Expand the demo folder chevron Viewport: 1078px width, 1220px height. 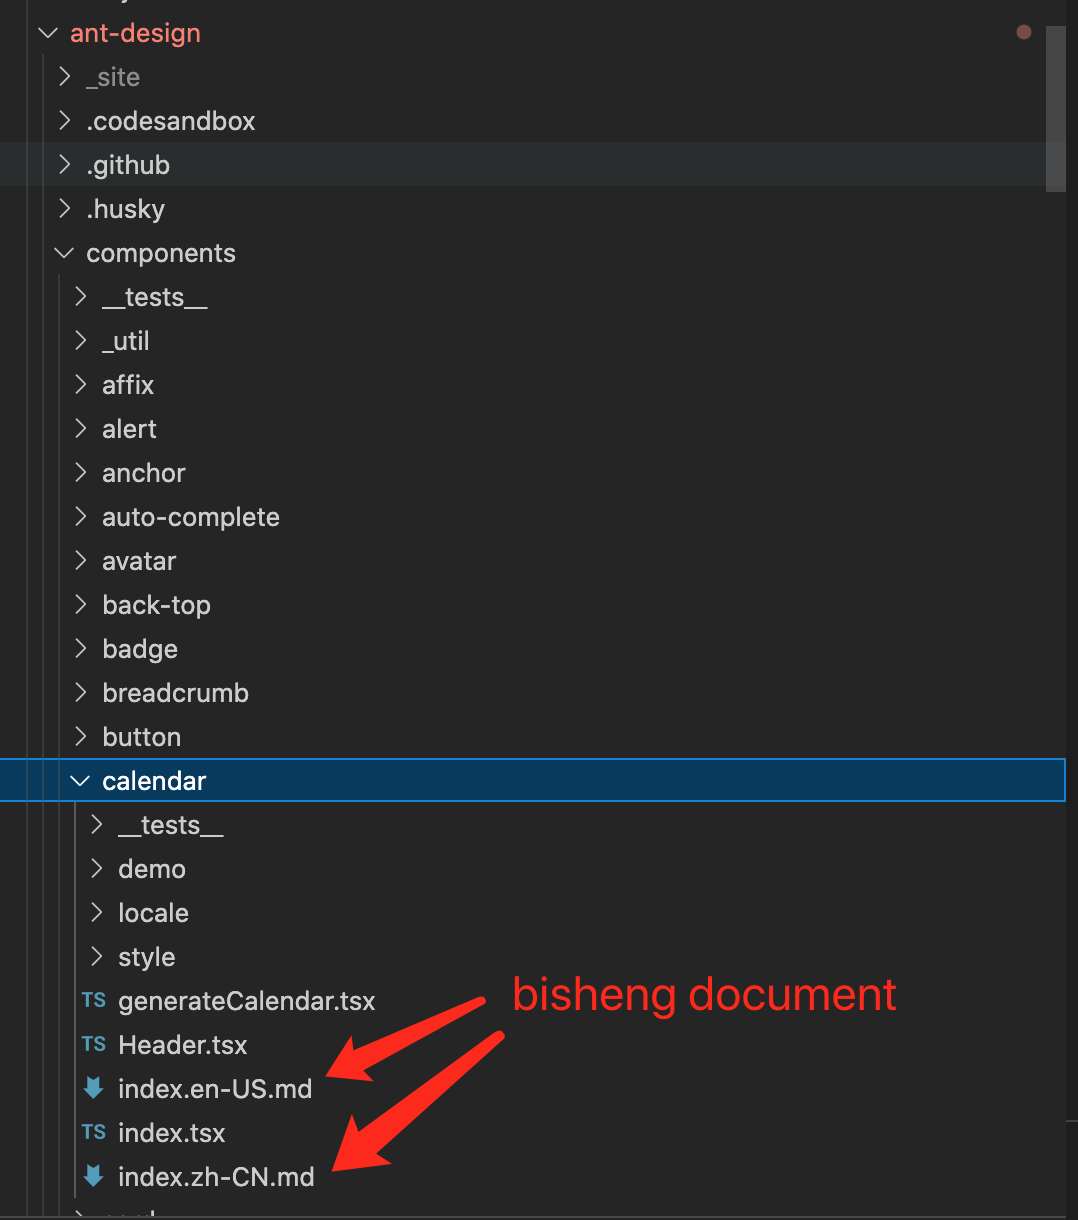97,869
